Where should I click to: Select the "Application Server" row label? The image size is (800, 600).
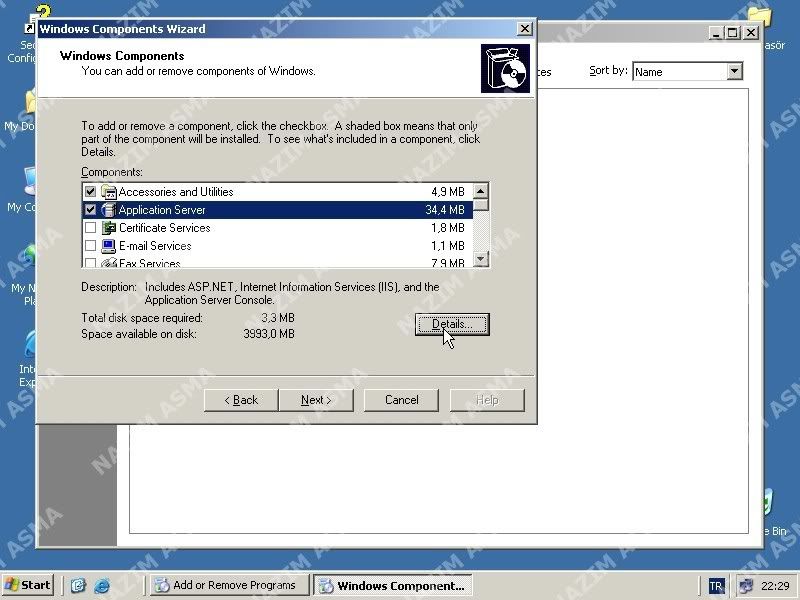[162, 210]
